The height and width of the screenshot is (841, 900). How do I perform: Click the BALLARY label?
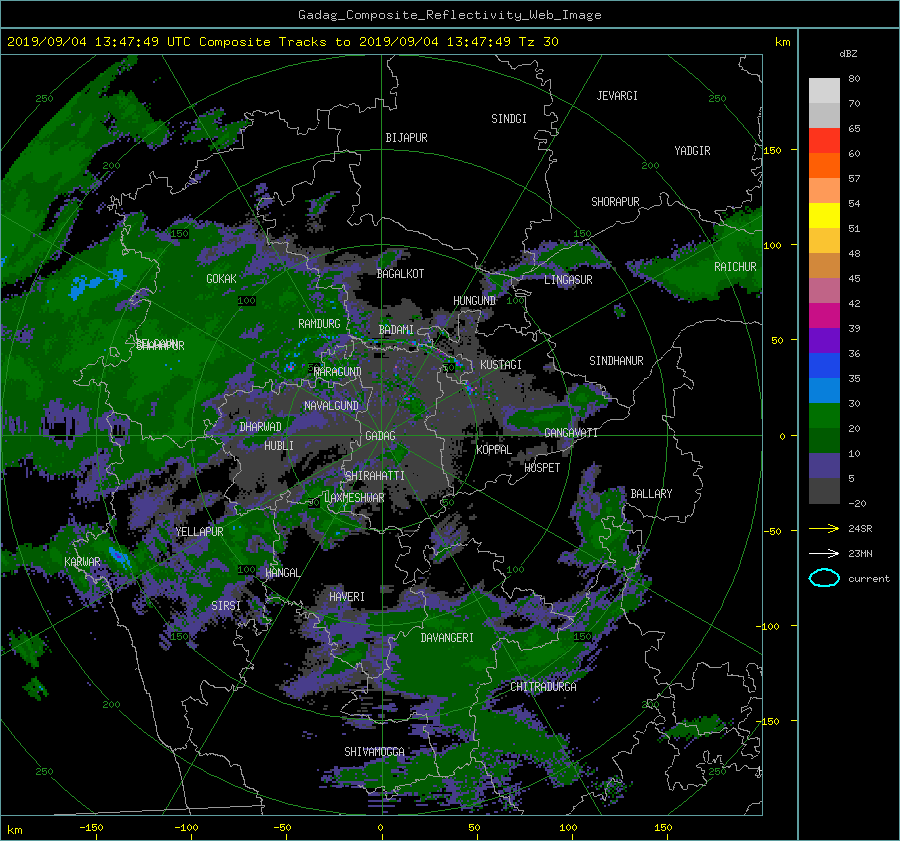tap(651, 494)
